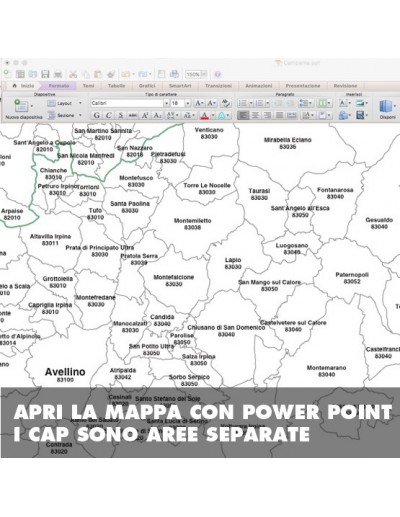This screenshot has height=517, width=400.
Task: Open the zoom 150% dropdown
Action: tap(204, 74)
